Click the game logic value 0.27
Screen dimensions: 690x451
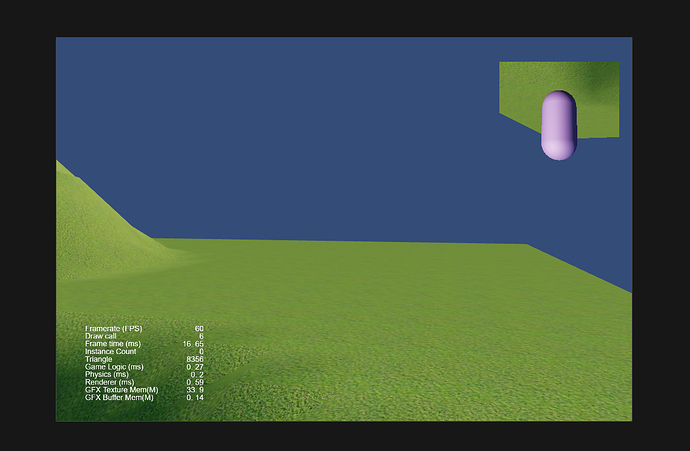195,367
